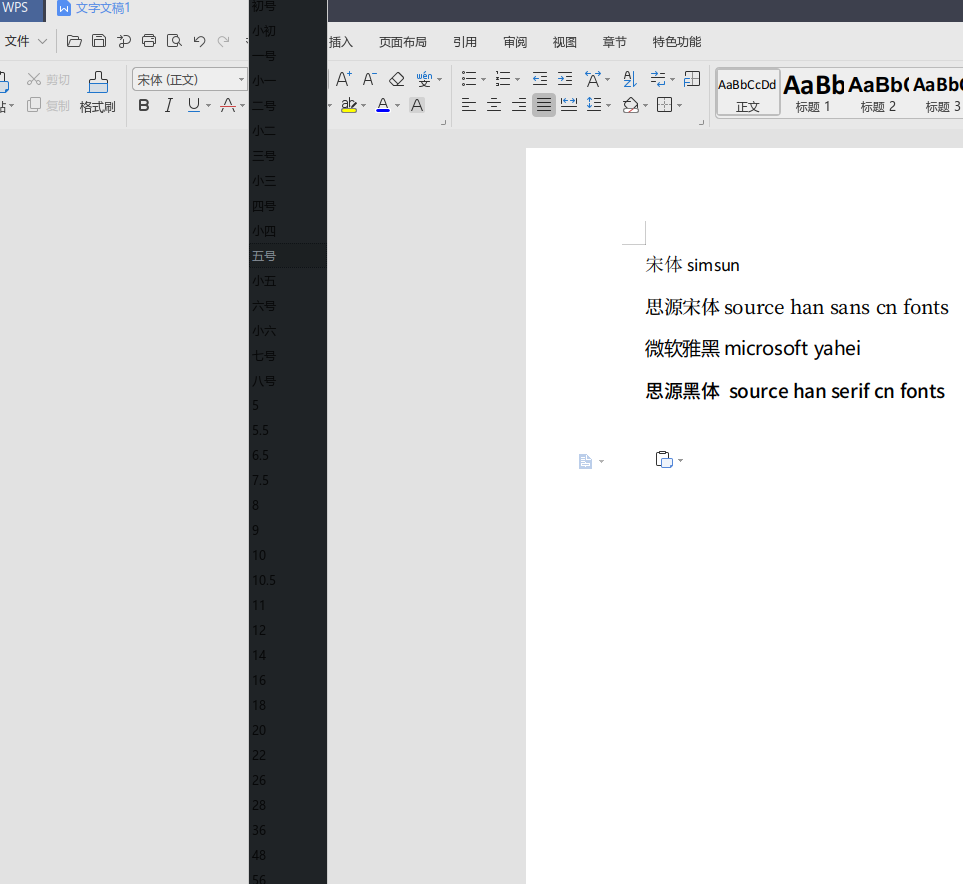Click the Undo arrow
The image size is (963, 884).
pyautogui.click(x=199, y=41)
